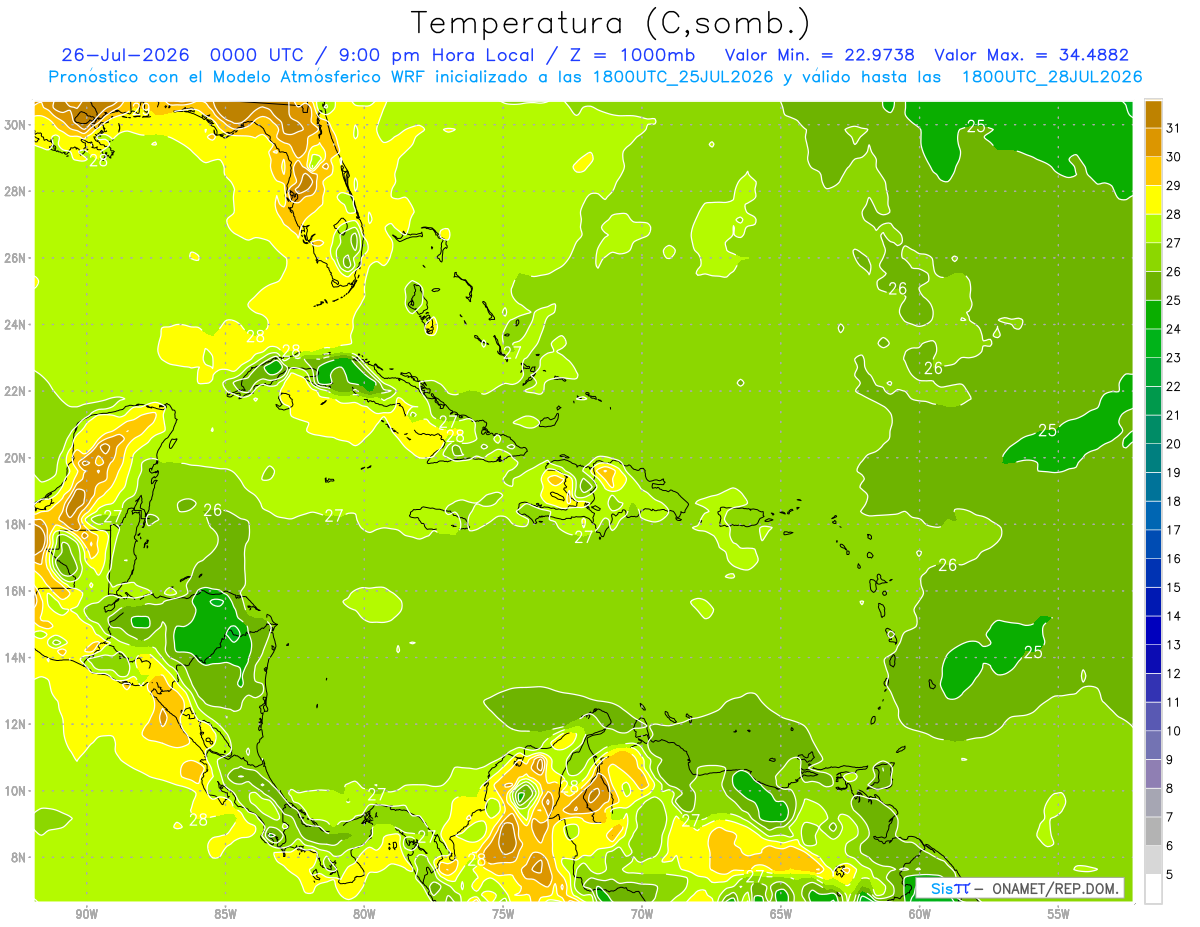Click the color bar label 11

[1175, 702]
